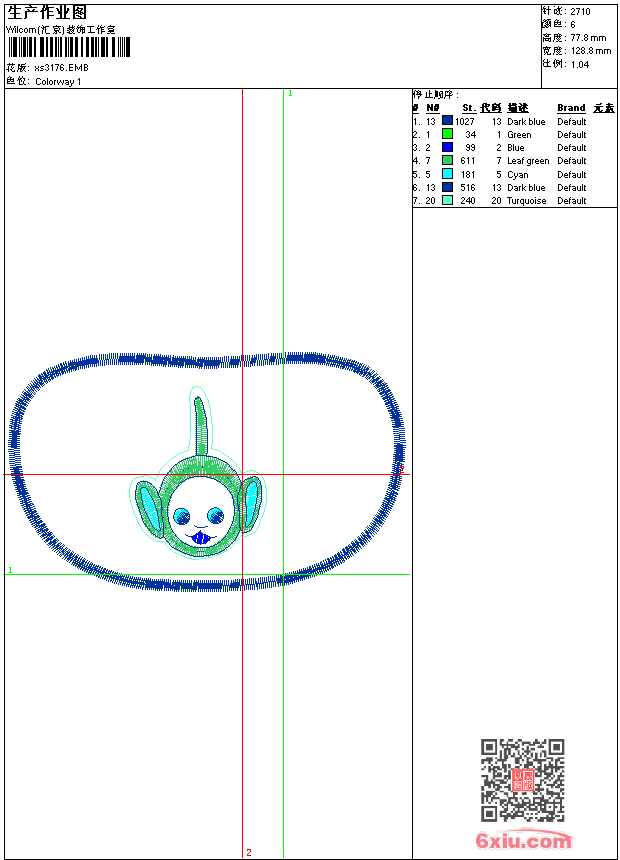Choose the Turquoise color swatch
Screen dimensions: 620x860
448,200
